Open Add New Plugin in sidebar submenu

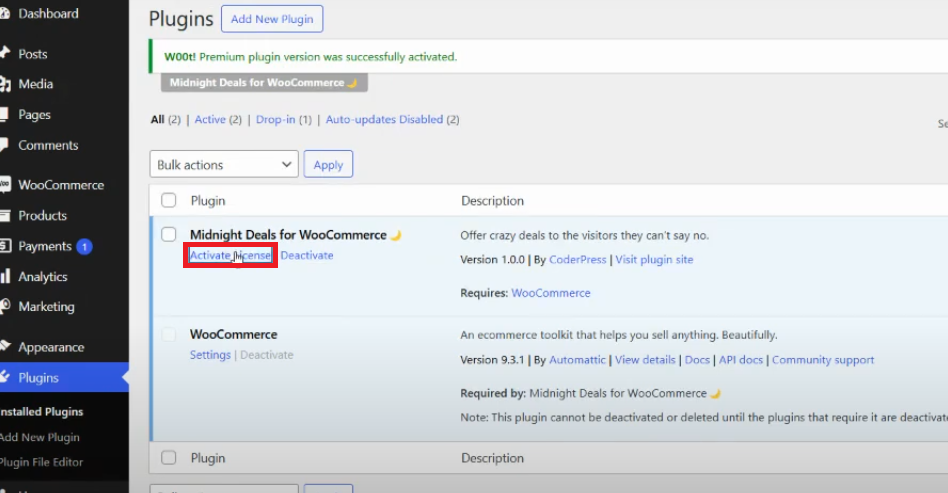point(40,437)
